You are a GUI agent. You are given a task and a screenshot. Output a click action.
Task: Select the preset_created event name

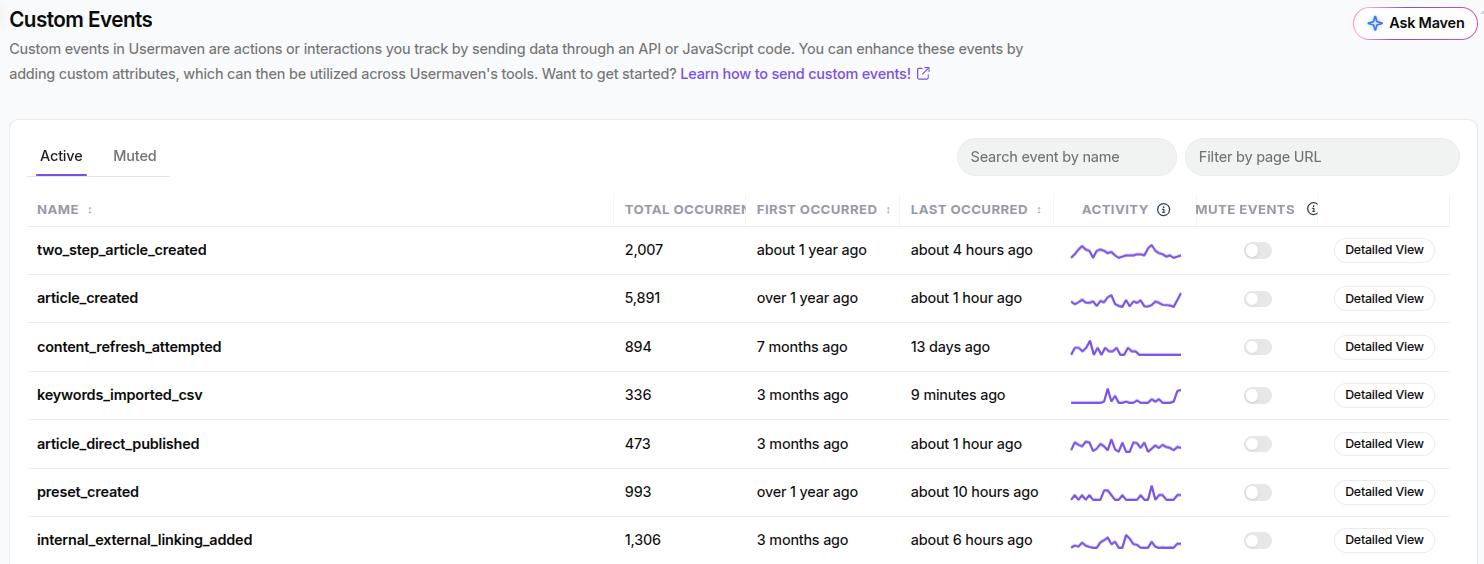point(88,492)
